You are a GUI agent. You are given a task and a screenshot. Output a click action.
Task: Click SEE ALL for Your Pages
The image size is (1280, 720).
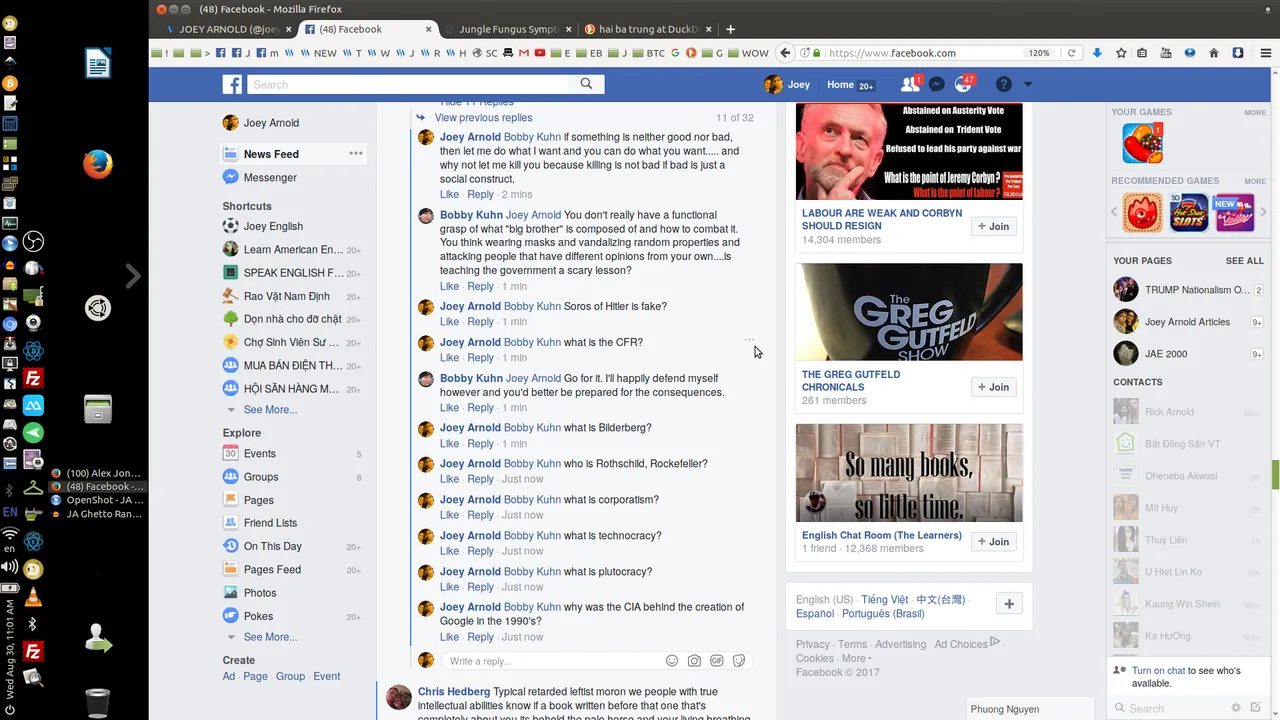tap(1245, 261)
